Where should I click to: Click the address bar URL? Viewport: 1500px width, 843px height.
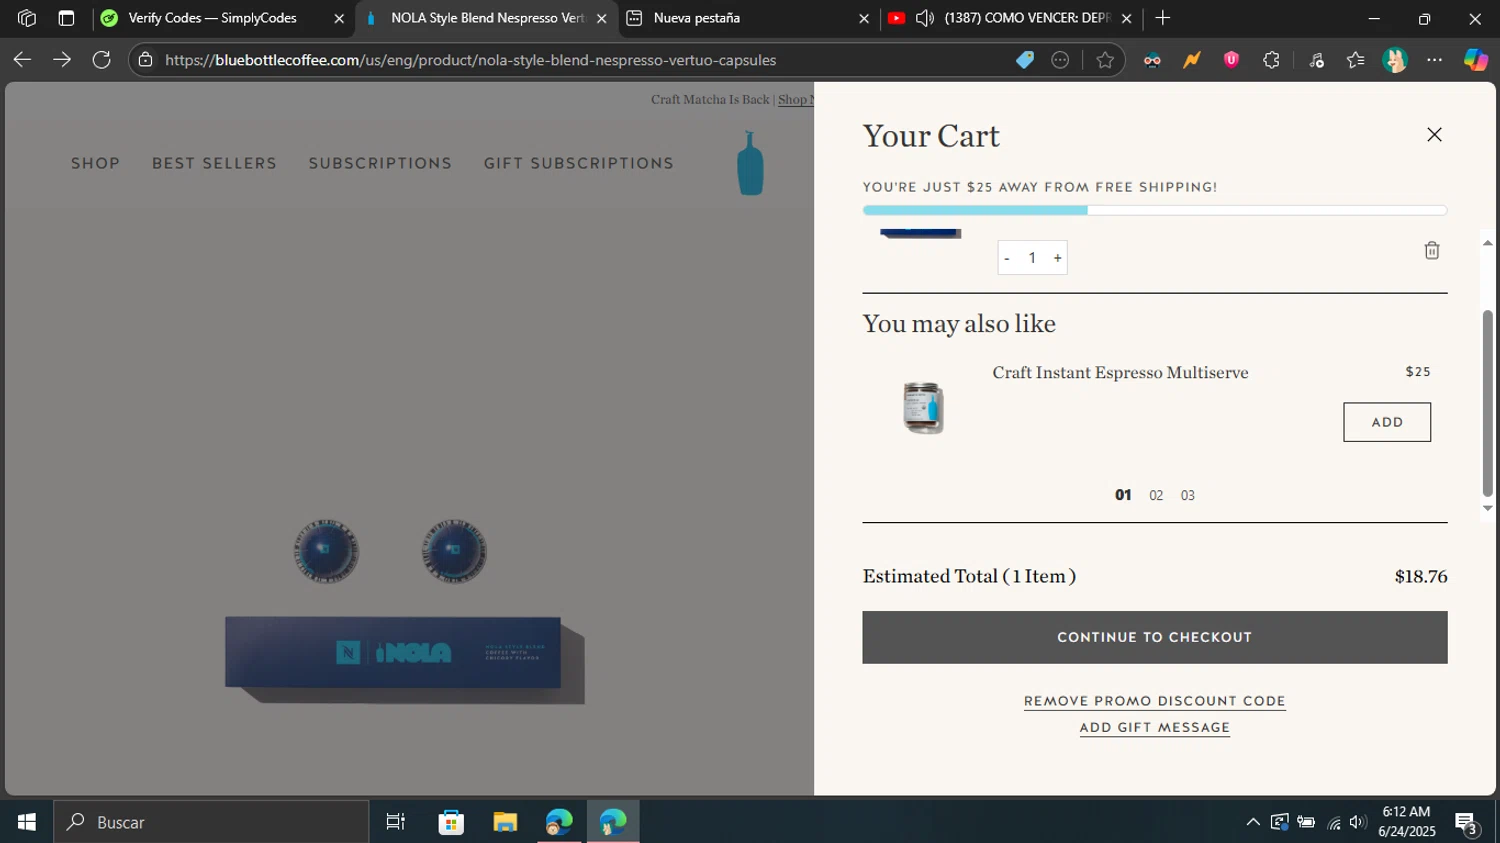point(470,60)
